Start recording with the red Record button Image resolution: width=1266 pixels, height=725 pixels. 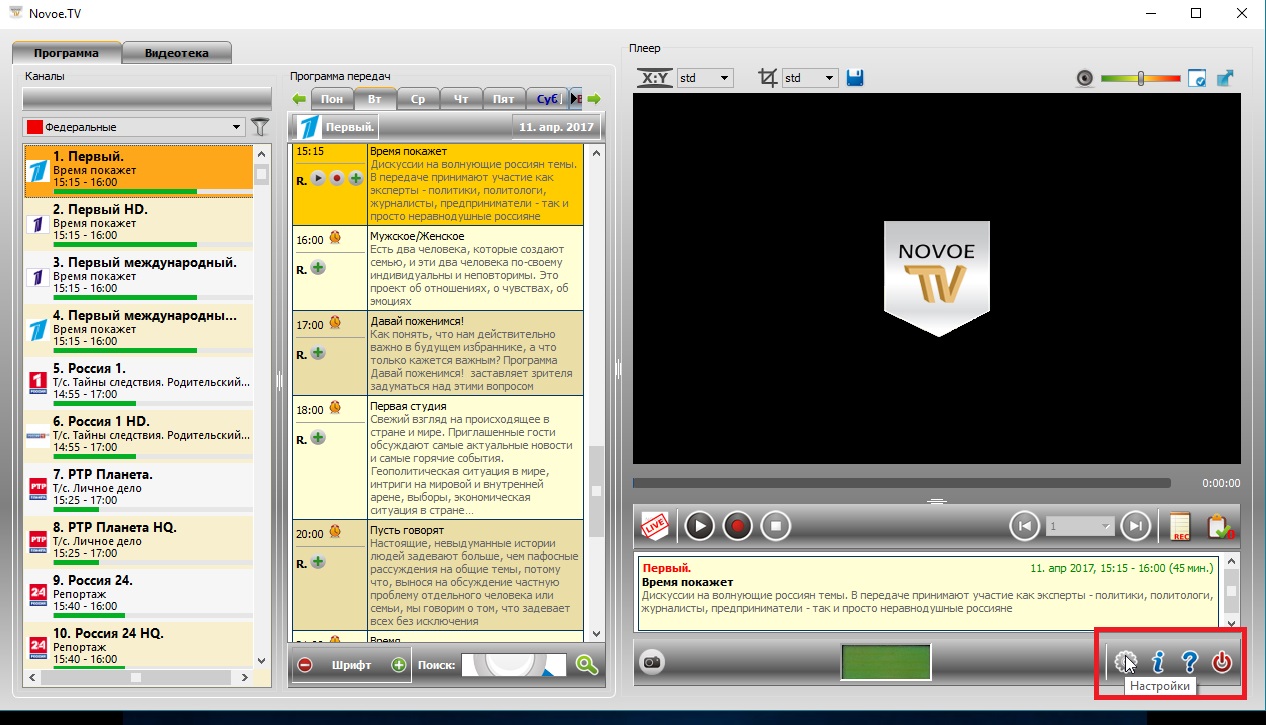tap(737, 525)
